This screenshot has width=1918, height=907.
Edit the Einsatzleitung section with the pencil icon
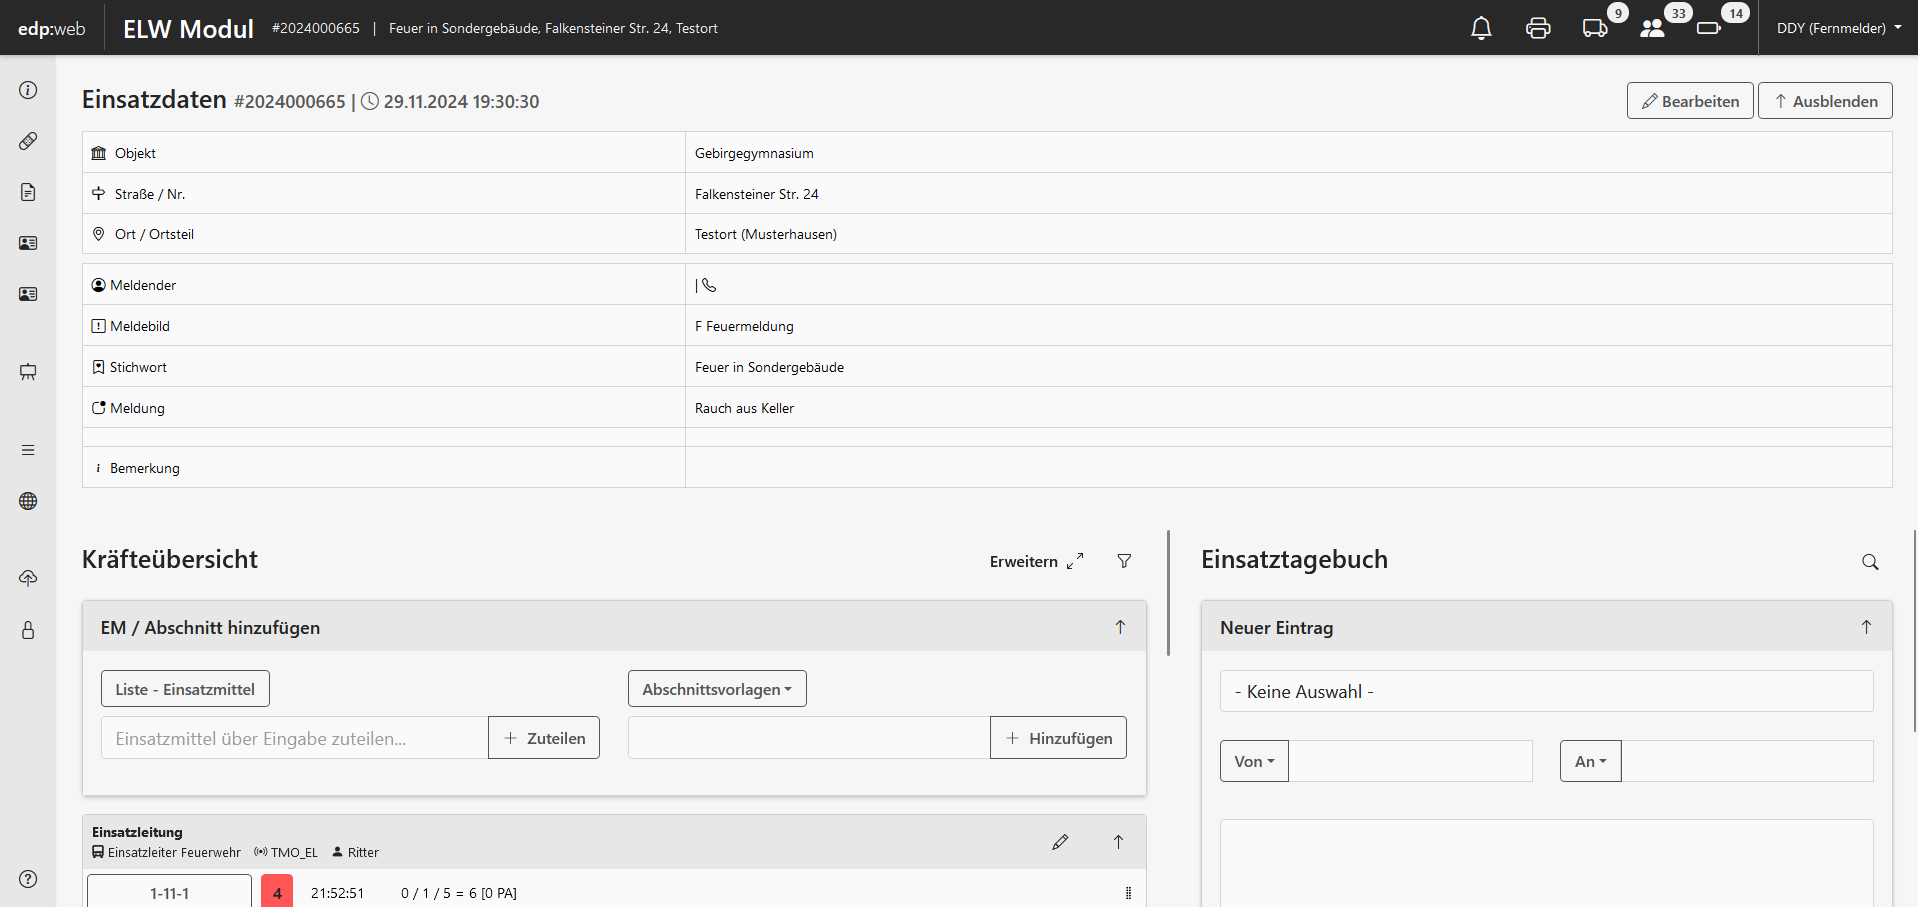1060,842
